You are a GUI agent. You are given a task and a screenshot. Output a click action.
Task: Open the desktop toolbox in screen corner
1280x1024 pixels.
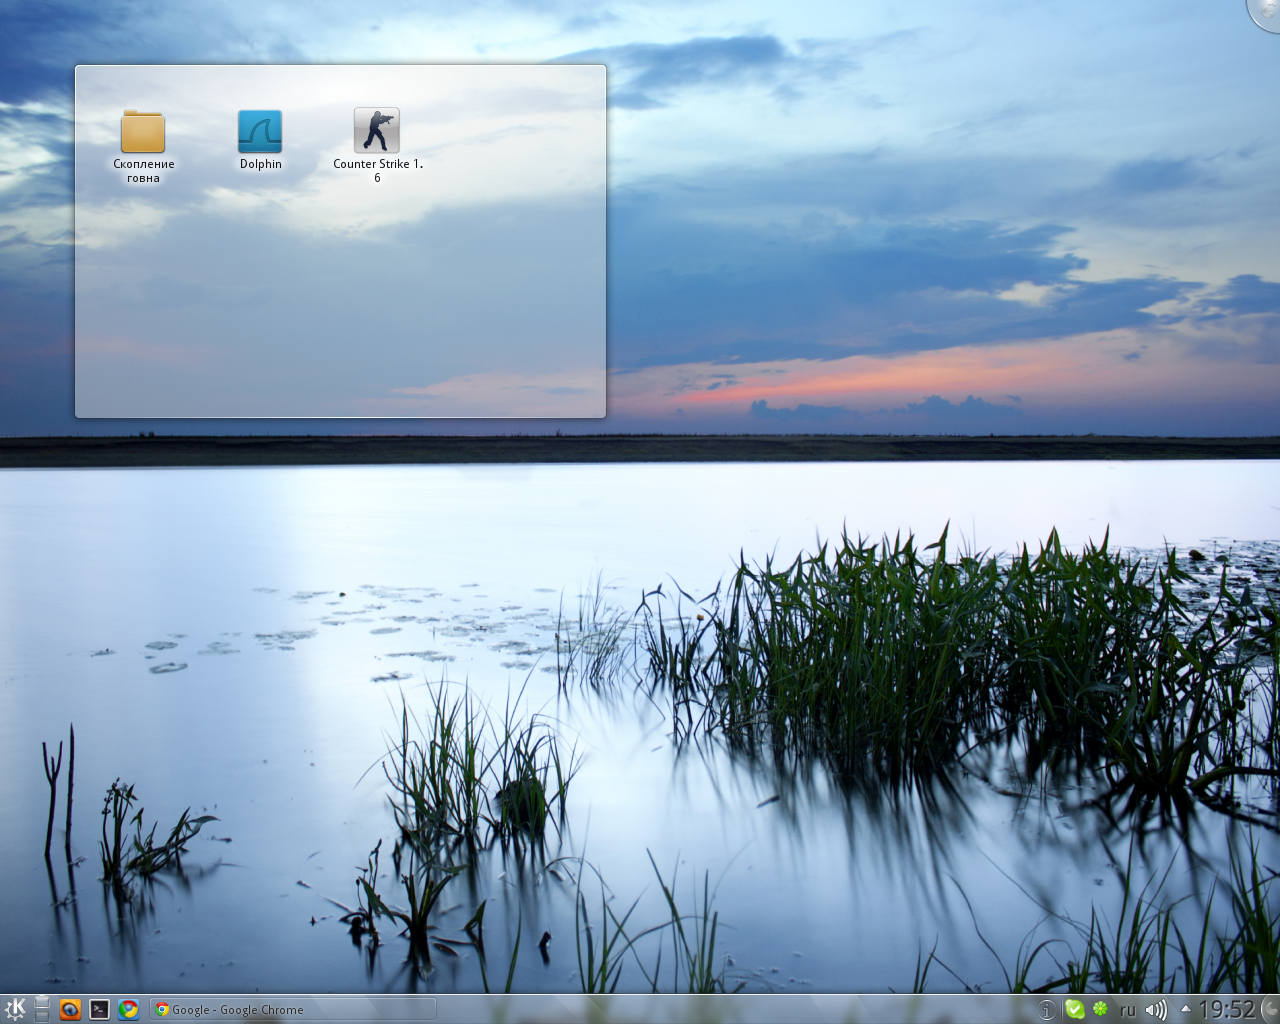1267,12
